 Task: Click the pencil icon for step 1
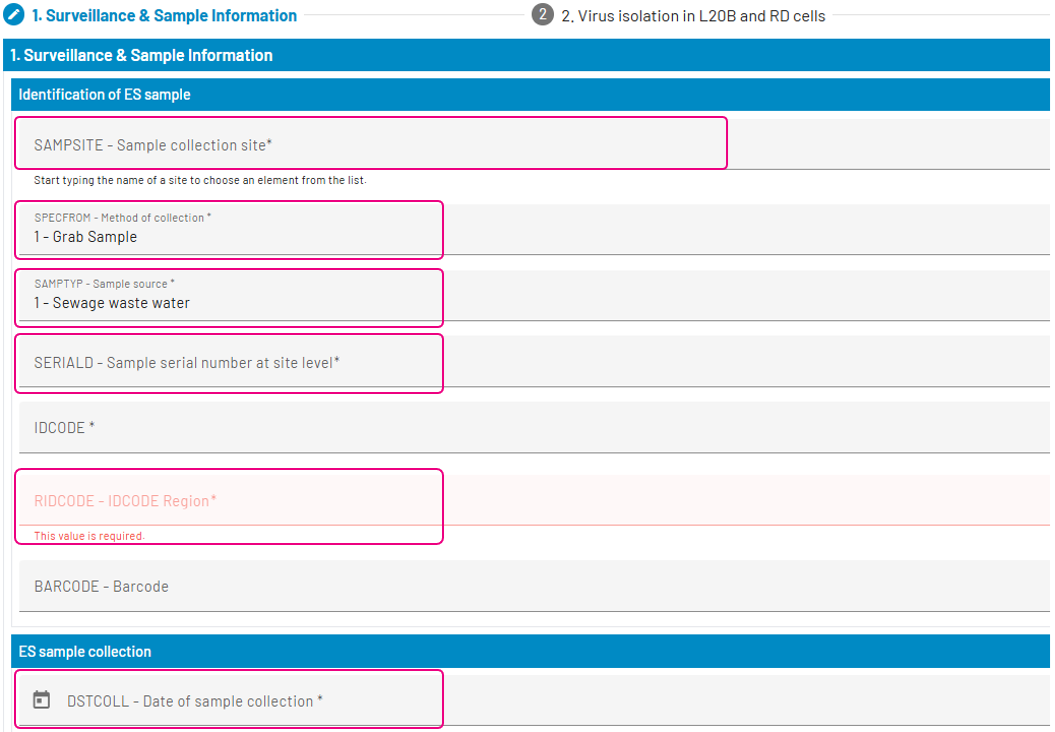[x=14, y=15]
